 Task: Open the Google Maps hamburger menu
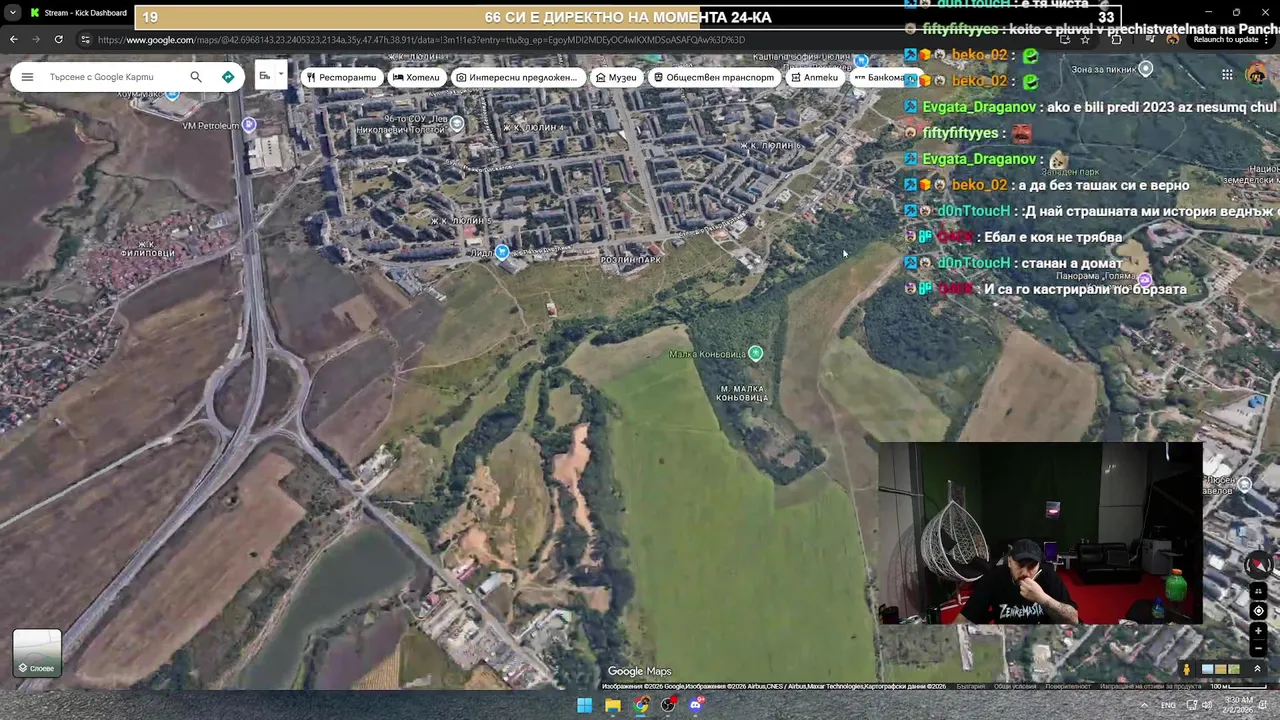pos(27,77)
